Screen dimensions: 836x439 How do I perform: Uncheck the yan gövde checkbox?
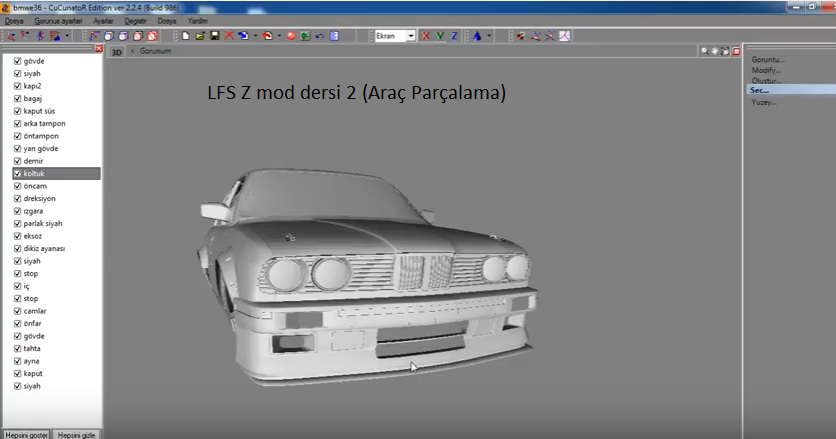[18, 148]
